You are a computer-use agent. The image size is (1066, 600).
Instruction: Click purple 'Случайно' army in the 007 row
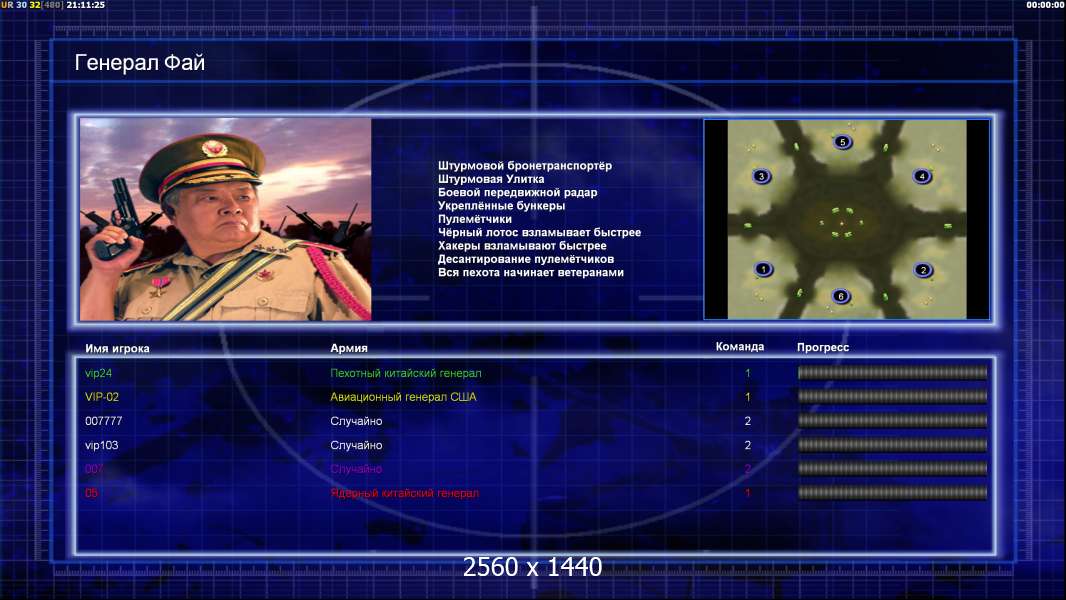click(x=356, y=469)
